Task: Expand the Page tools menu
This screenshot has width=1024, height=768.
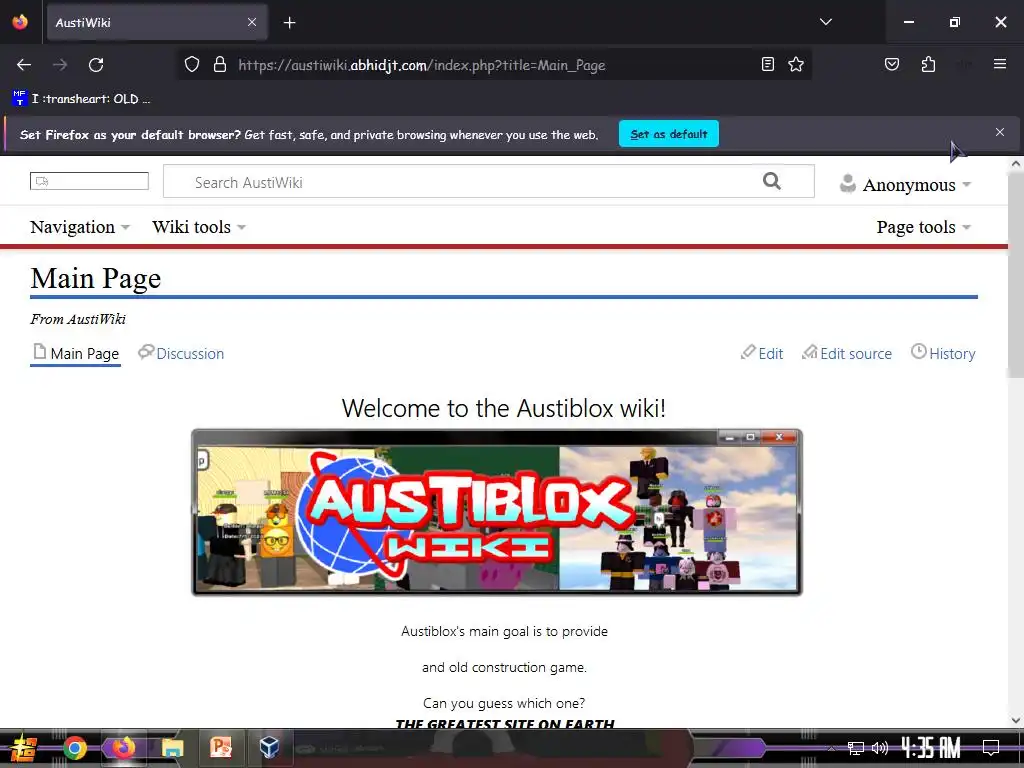Action: [923, 227]
